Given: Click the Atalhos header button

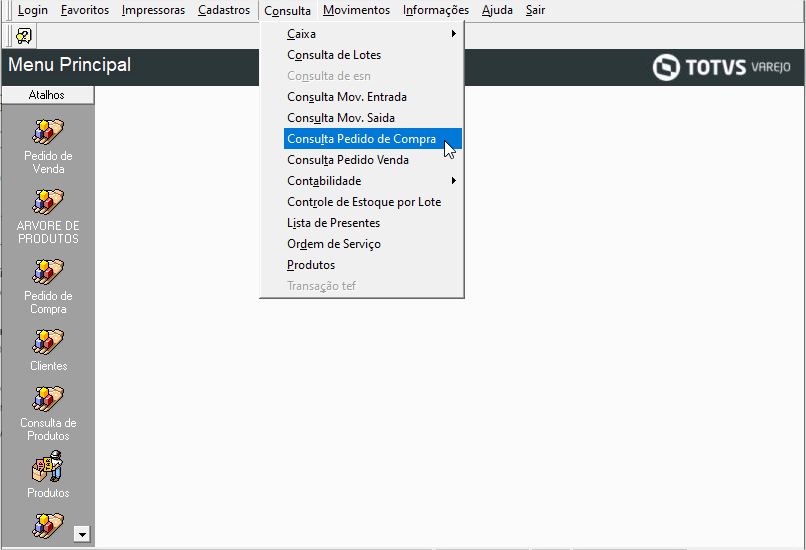Looking at the screenshot, I should pos(48,95).
